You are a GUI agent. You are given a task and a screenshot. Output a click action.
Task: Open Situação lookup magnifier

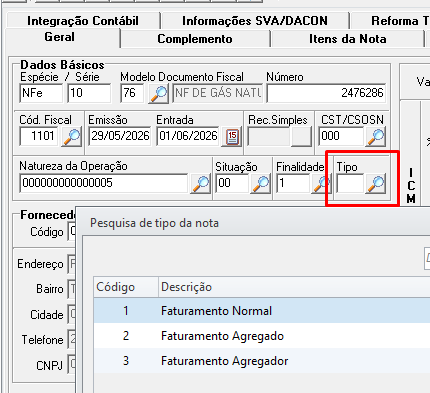click(x=260, y=183)
